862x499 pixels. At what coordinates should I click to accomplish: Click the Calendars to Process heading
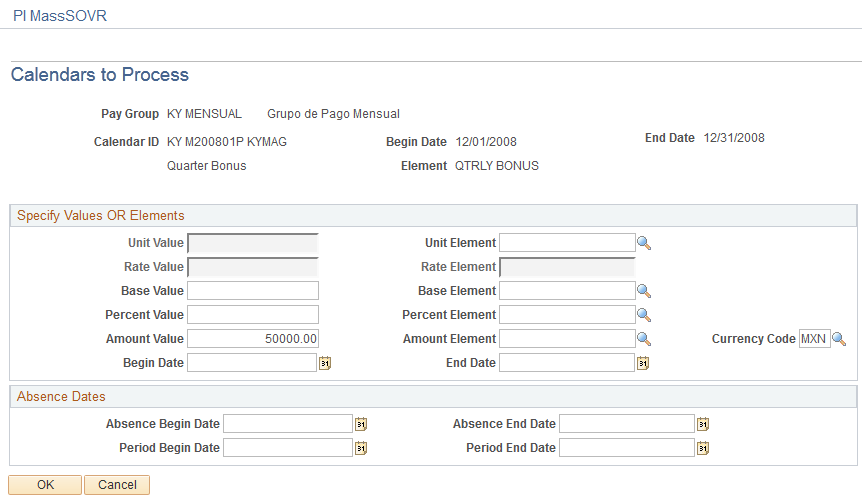click(100, 75)
